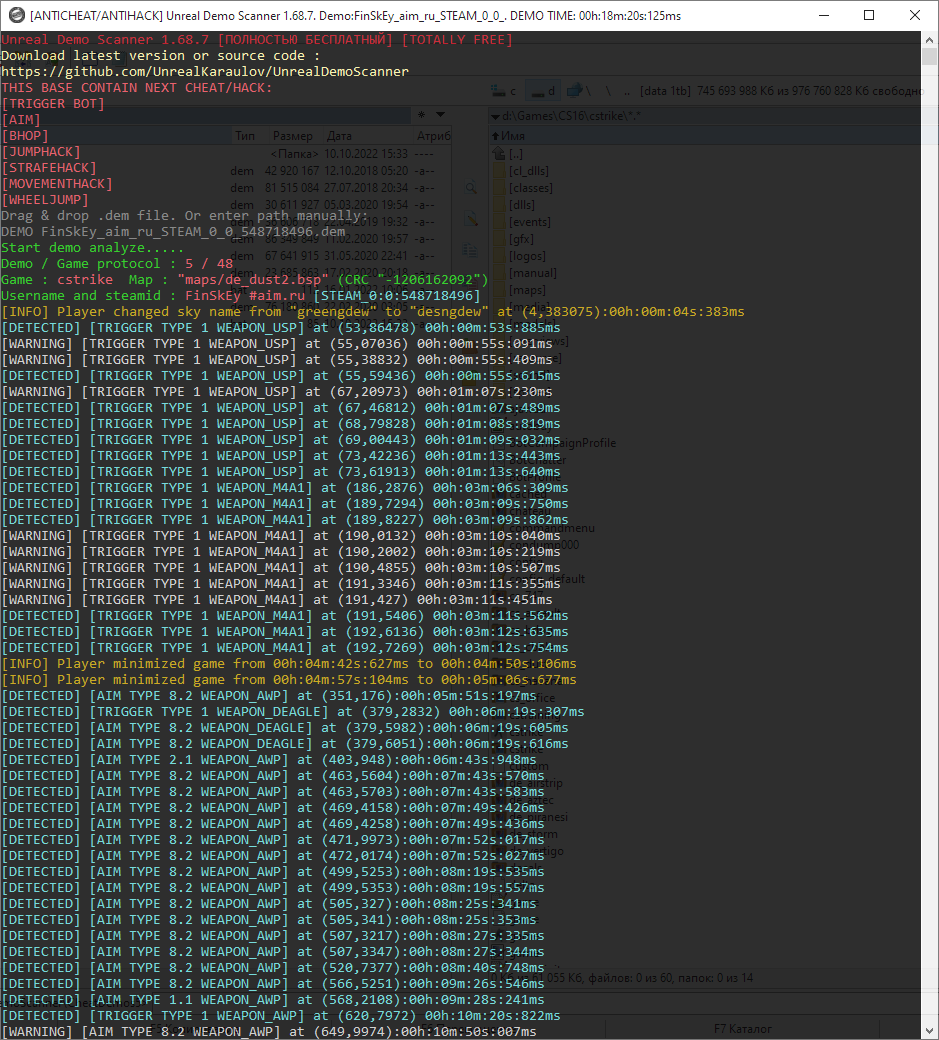
Task: Click the [AIM] cheat list line
Action: [21, 119]
